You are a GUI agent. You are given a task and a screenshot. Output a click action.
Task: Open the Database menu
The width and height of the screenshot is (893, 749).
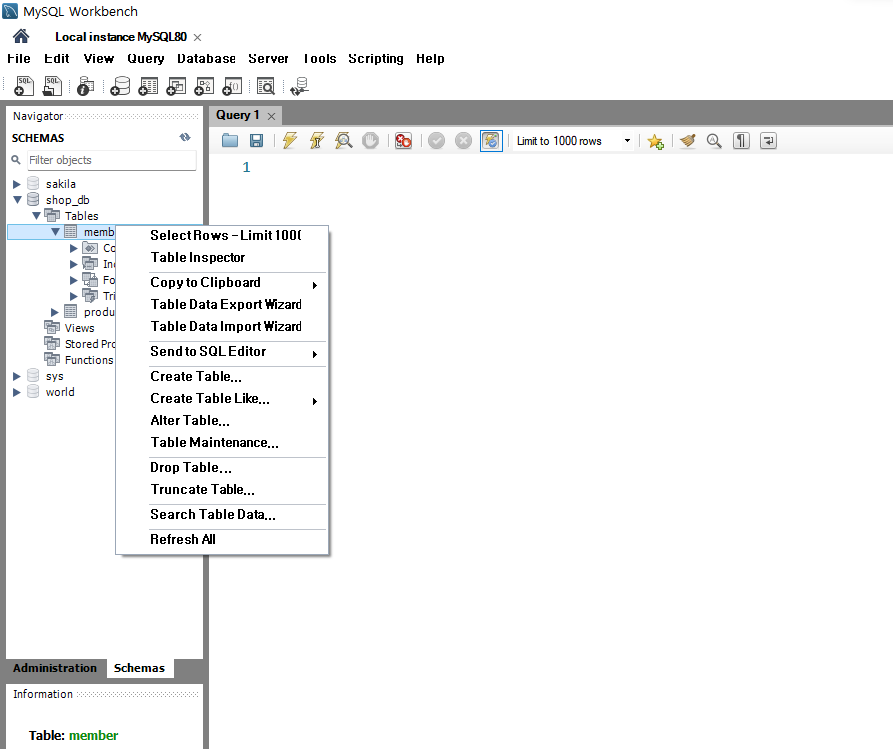click(206, 59)
